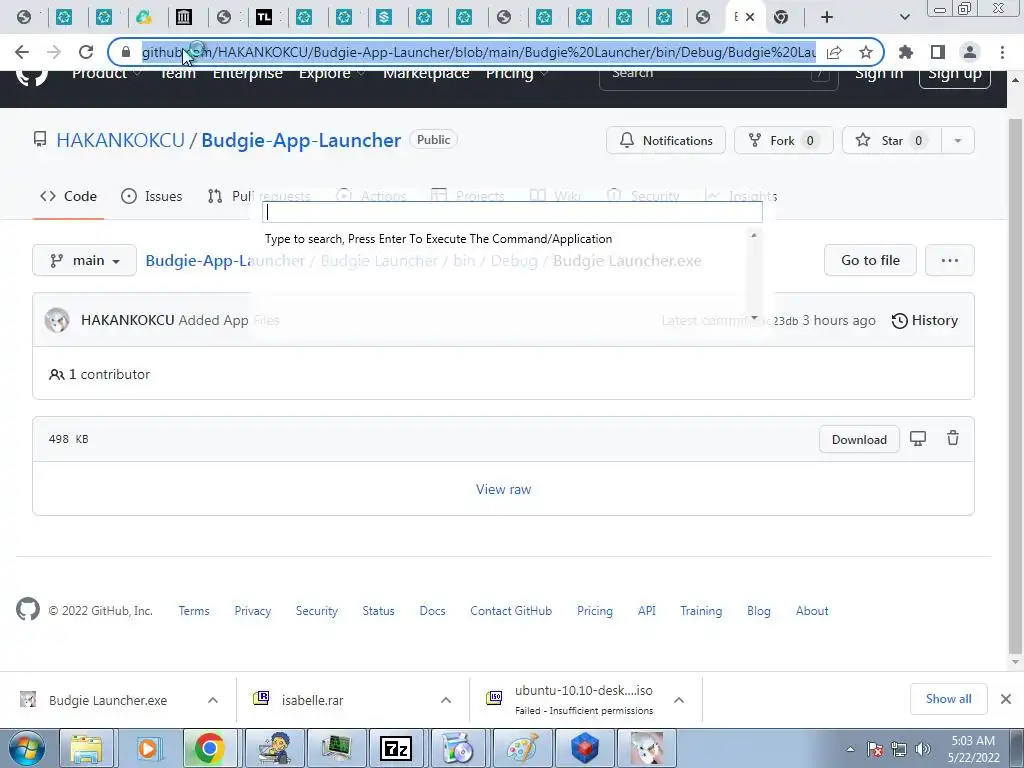
Task: Open Windows Explorer from the taskbar
Action: (x=86, y=748)
